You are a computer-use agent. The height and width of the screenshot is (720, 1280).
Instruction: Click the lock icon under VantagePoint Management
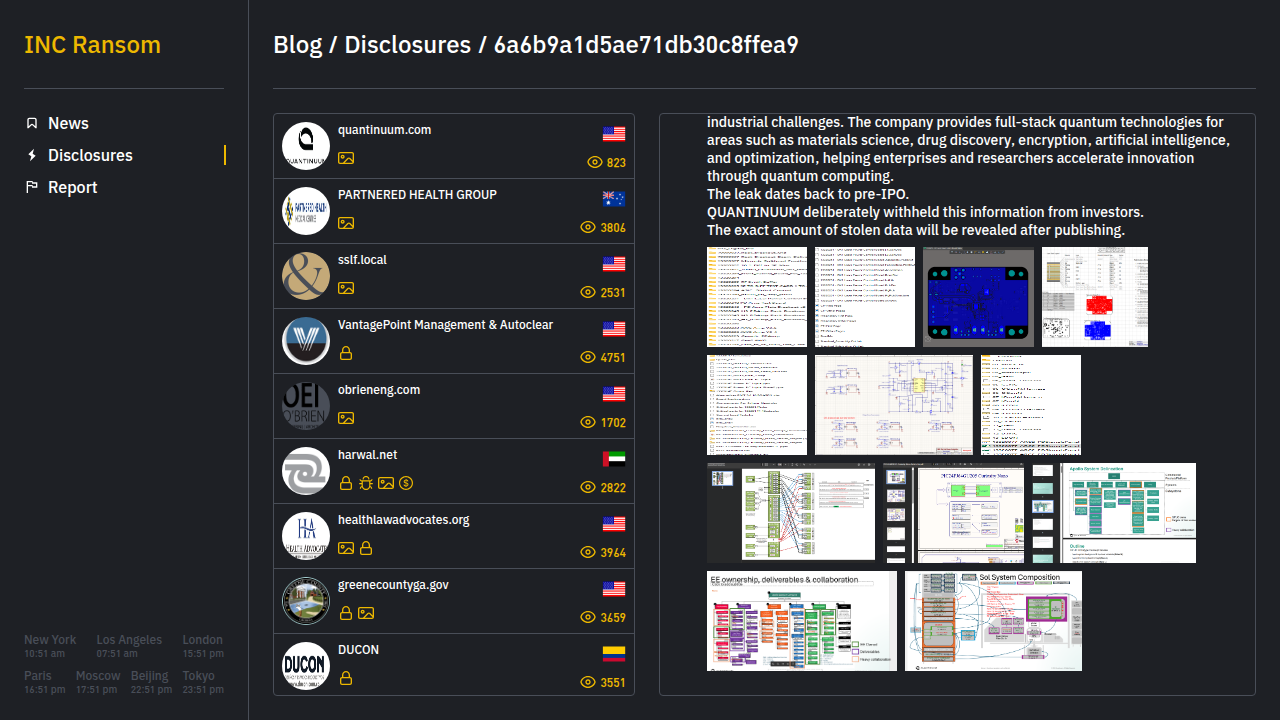[346, 353]
